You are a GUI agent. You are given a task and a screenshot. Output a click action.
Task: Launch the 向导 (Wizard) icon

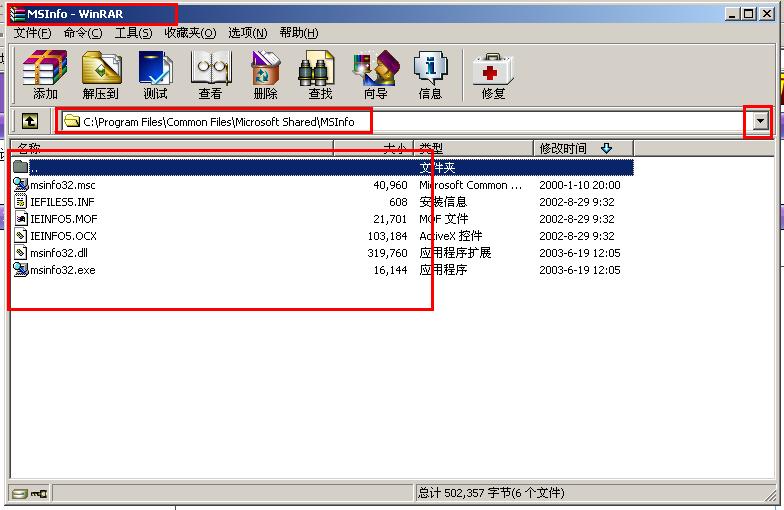pyautogui.click(x=376, y=68)
